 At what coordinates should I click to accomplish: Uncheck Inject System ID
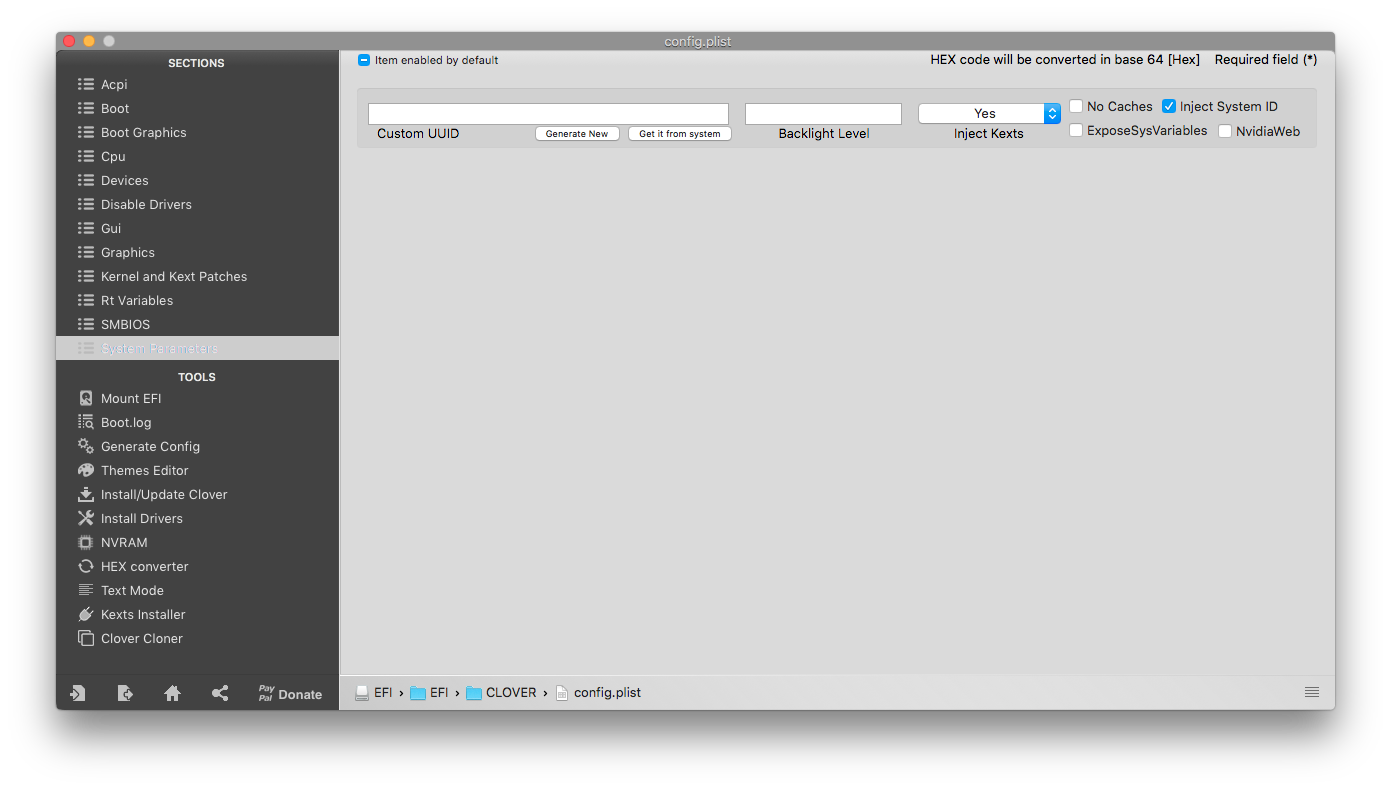1169,106
